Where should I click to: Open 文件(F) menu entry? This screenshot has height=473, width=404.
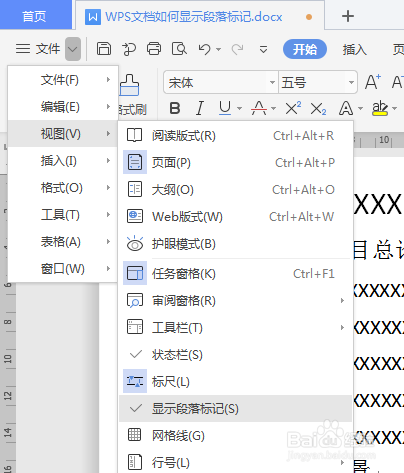[x=63, y=80]
